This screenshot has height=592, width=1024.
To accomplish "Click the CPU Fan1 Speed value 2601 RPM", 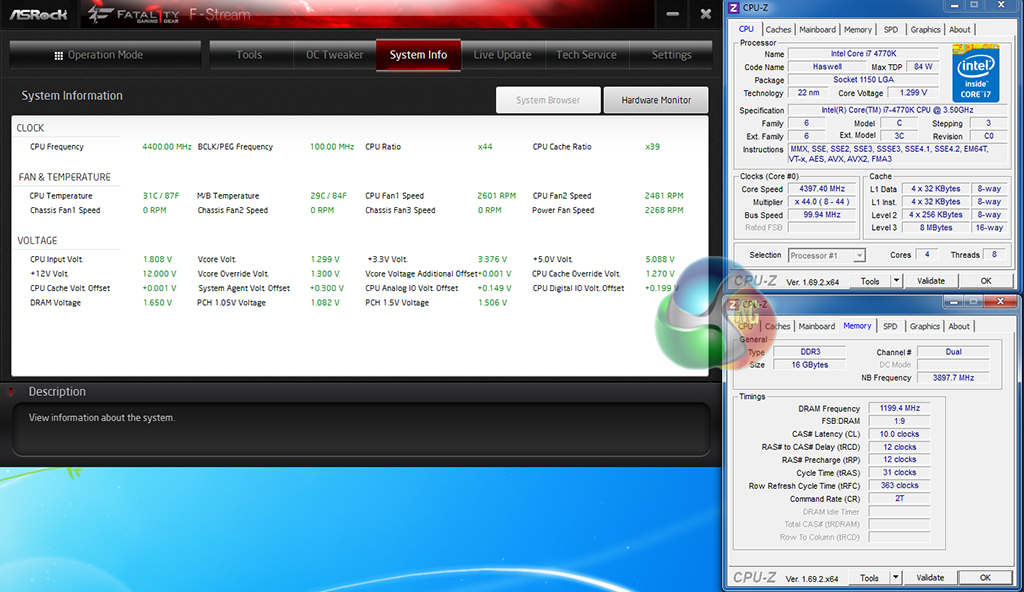I will (x=496, y=196).
